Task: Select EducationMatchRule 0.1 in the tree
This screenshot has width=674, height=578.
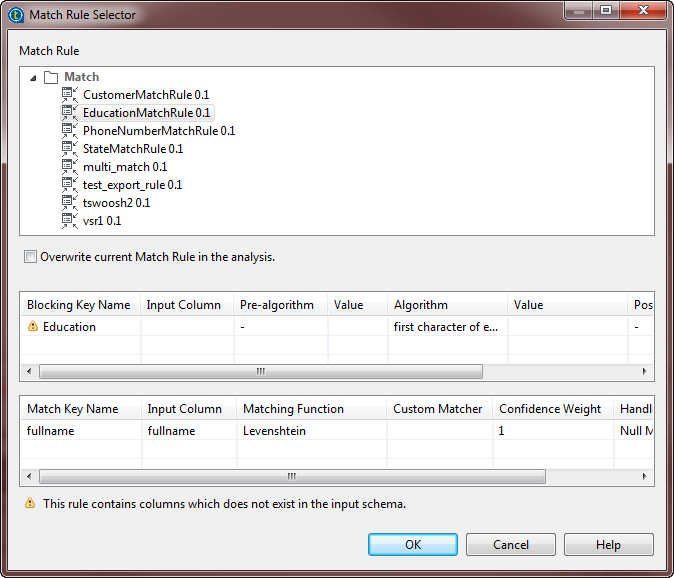Action: click(x=146, y=113)
